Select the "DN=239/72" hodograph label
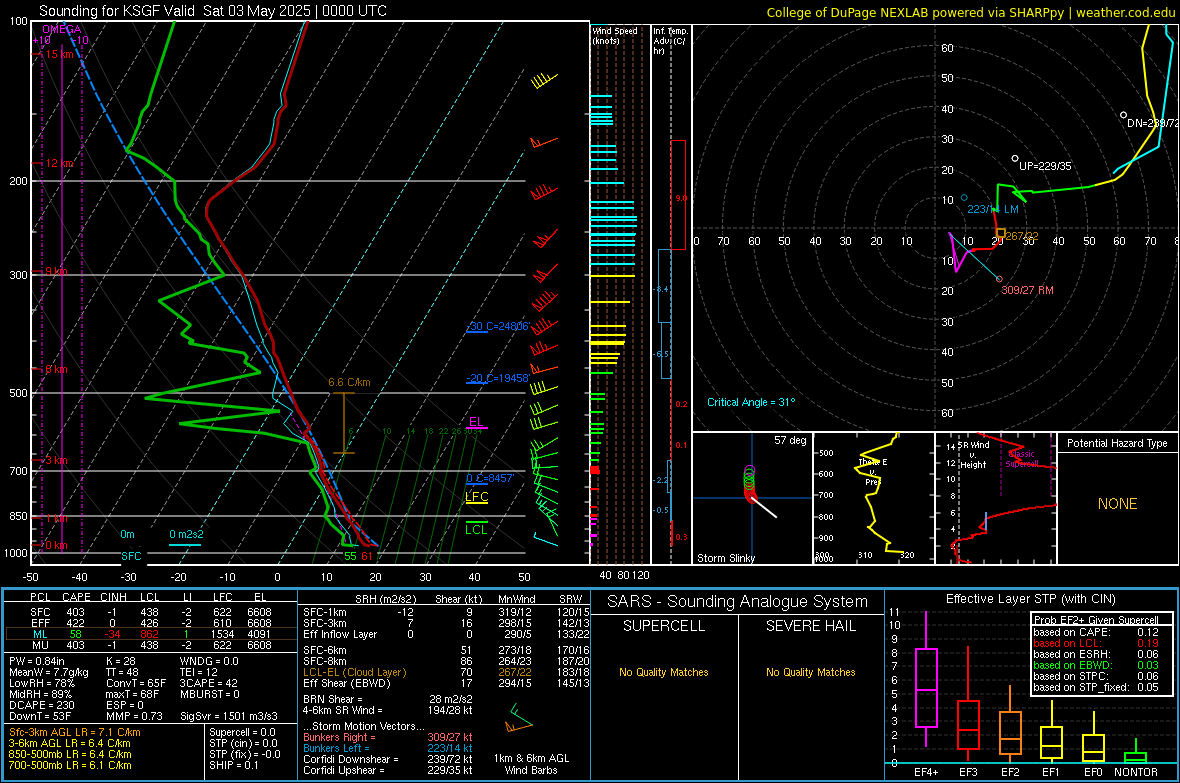The height and width of the screenshot is (783, 1180). [x=1153, y=123]
